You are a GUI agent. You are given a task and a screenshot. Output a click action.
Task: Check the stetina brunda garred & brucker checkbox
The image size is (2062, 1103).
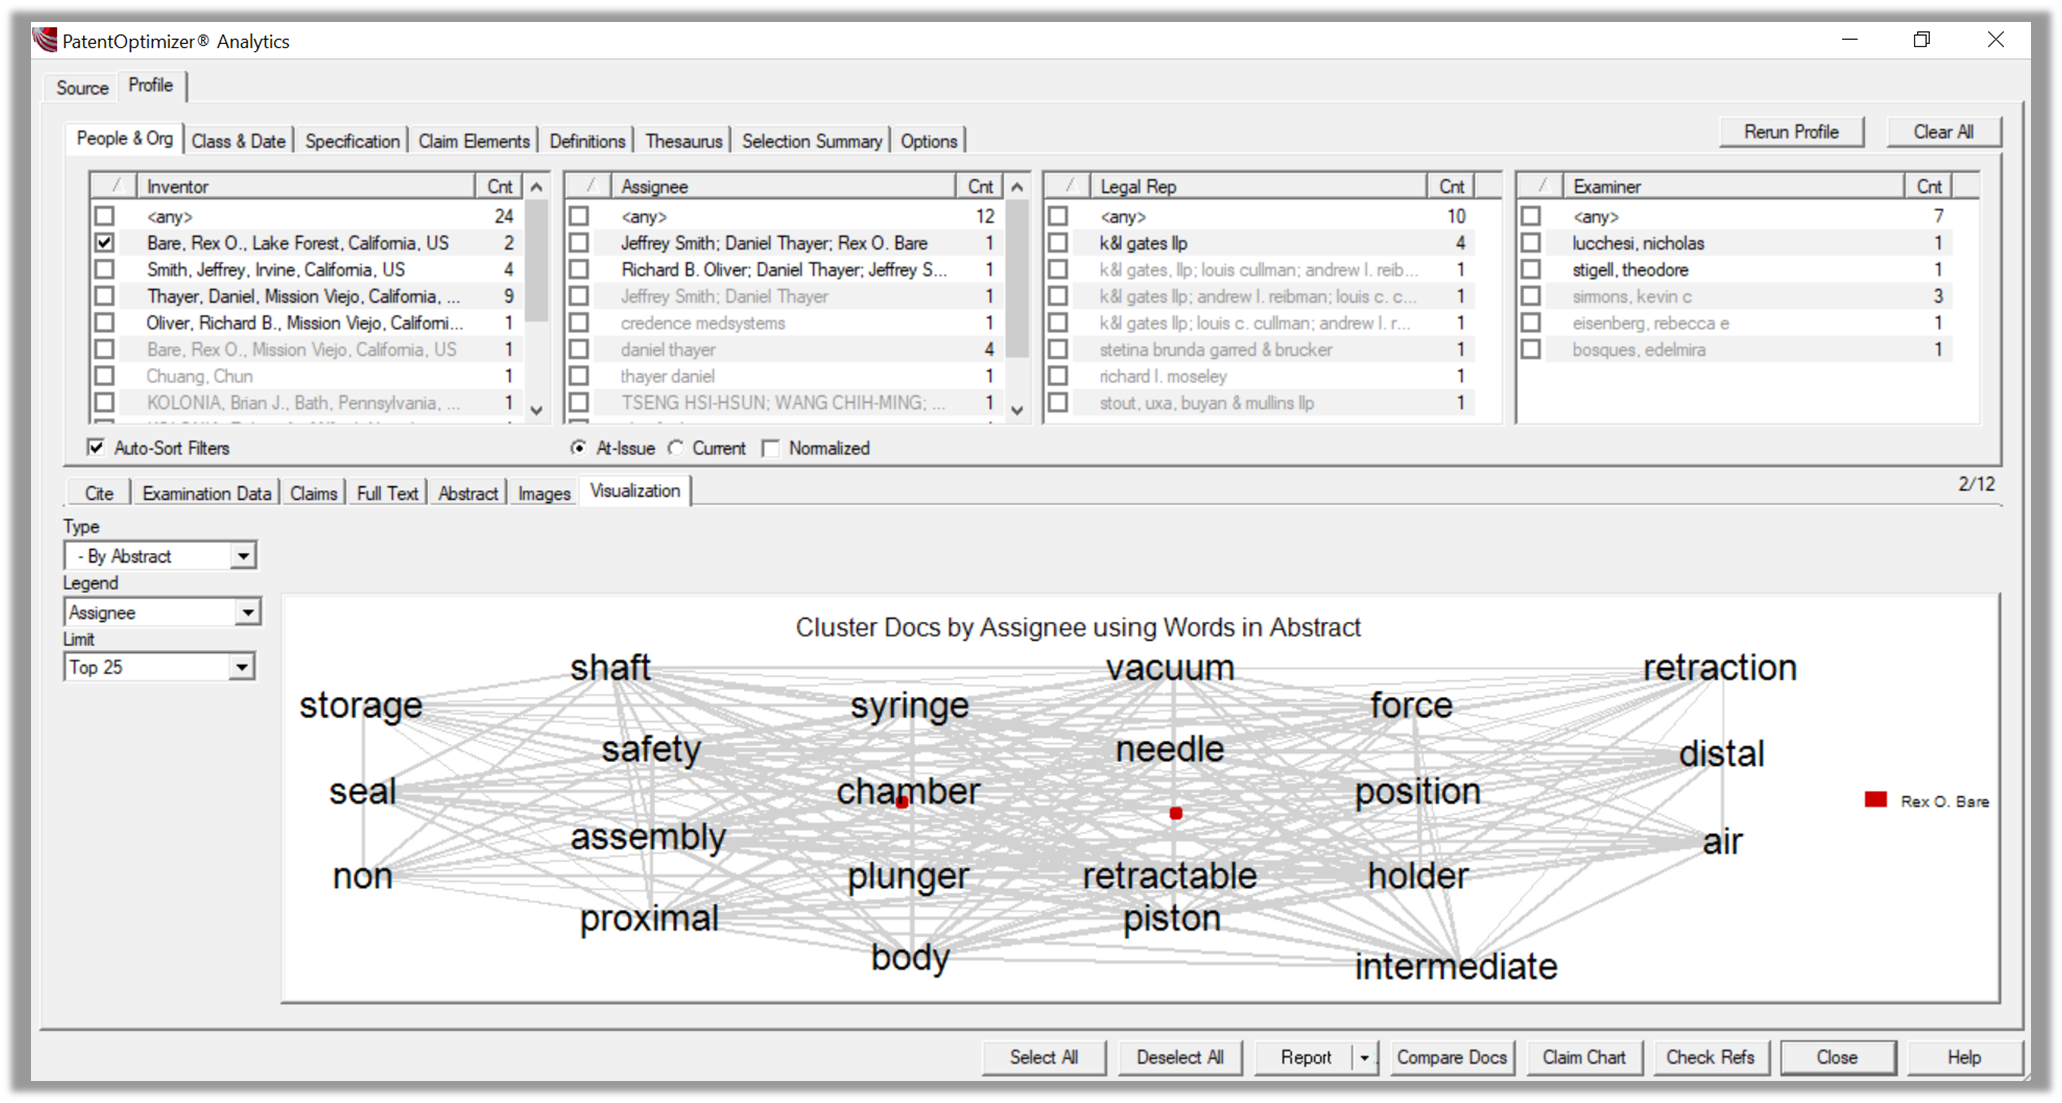(x=1058, y=350)
